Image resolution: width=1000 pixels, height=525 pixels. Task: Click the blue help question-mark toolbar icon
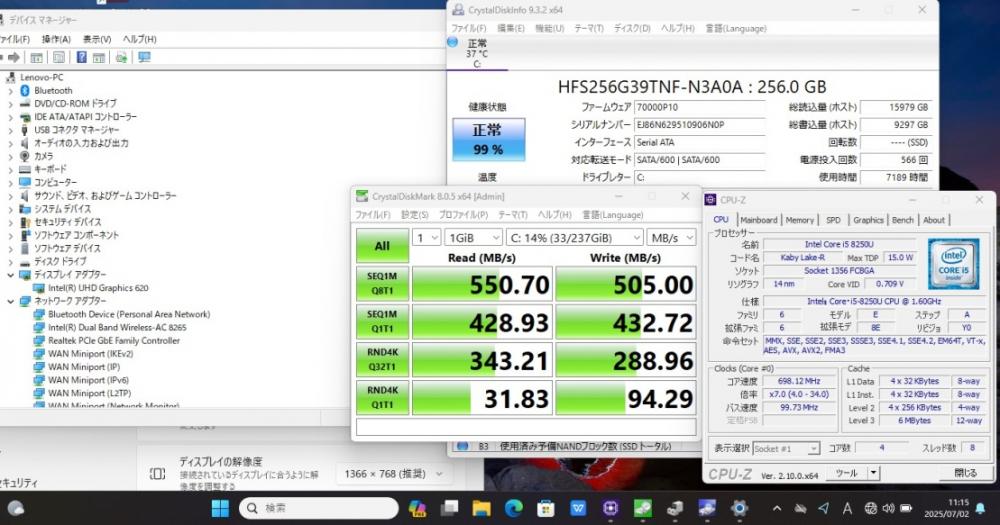click(x=82, y=57)
